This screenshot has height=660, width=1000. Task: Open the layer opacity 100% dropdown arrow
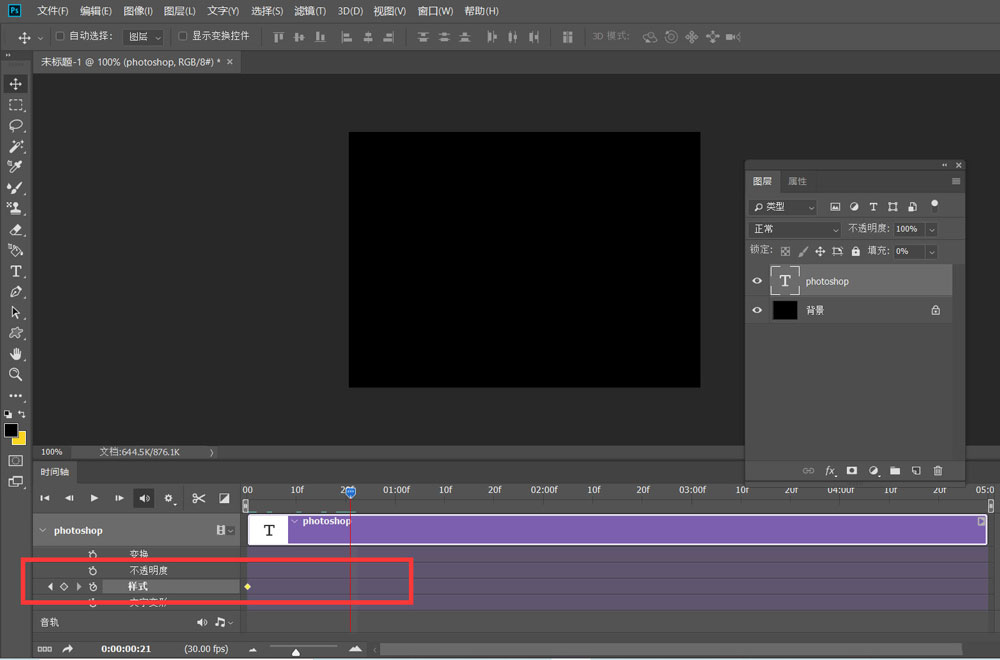[x=932, y=229]
